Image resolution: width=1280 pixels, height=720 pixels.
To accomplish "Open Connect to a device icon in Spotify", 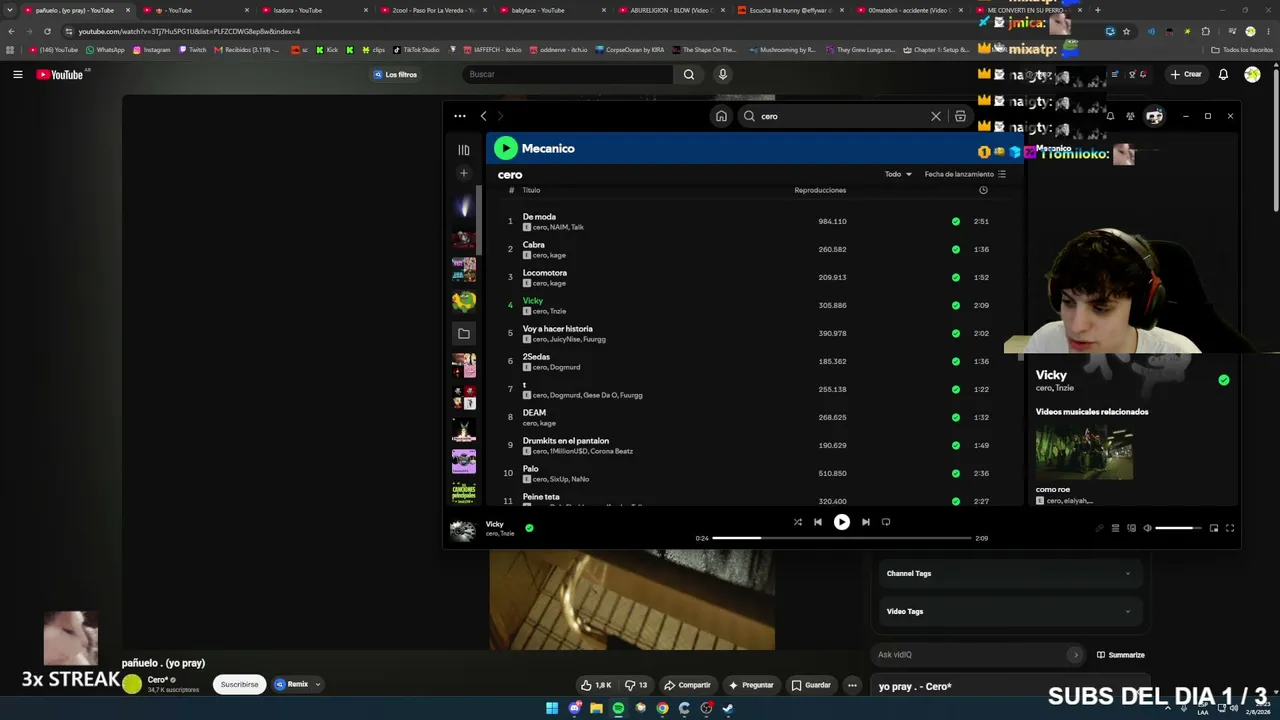I will pyautogui.click(x=1131, y=528).
